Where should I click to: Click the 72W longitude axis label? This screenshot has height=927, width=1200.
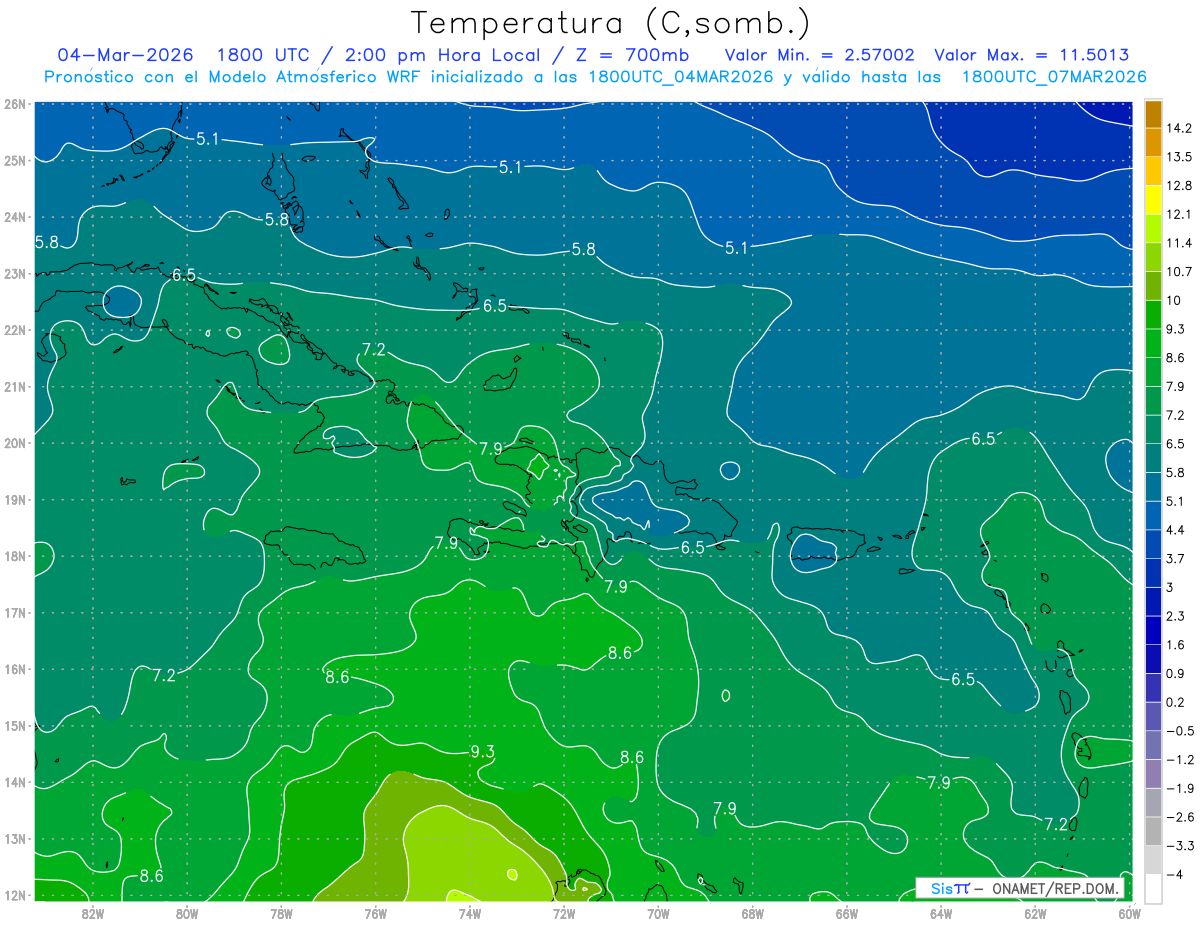tap(564, 912)
